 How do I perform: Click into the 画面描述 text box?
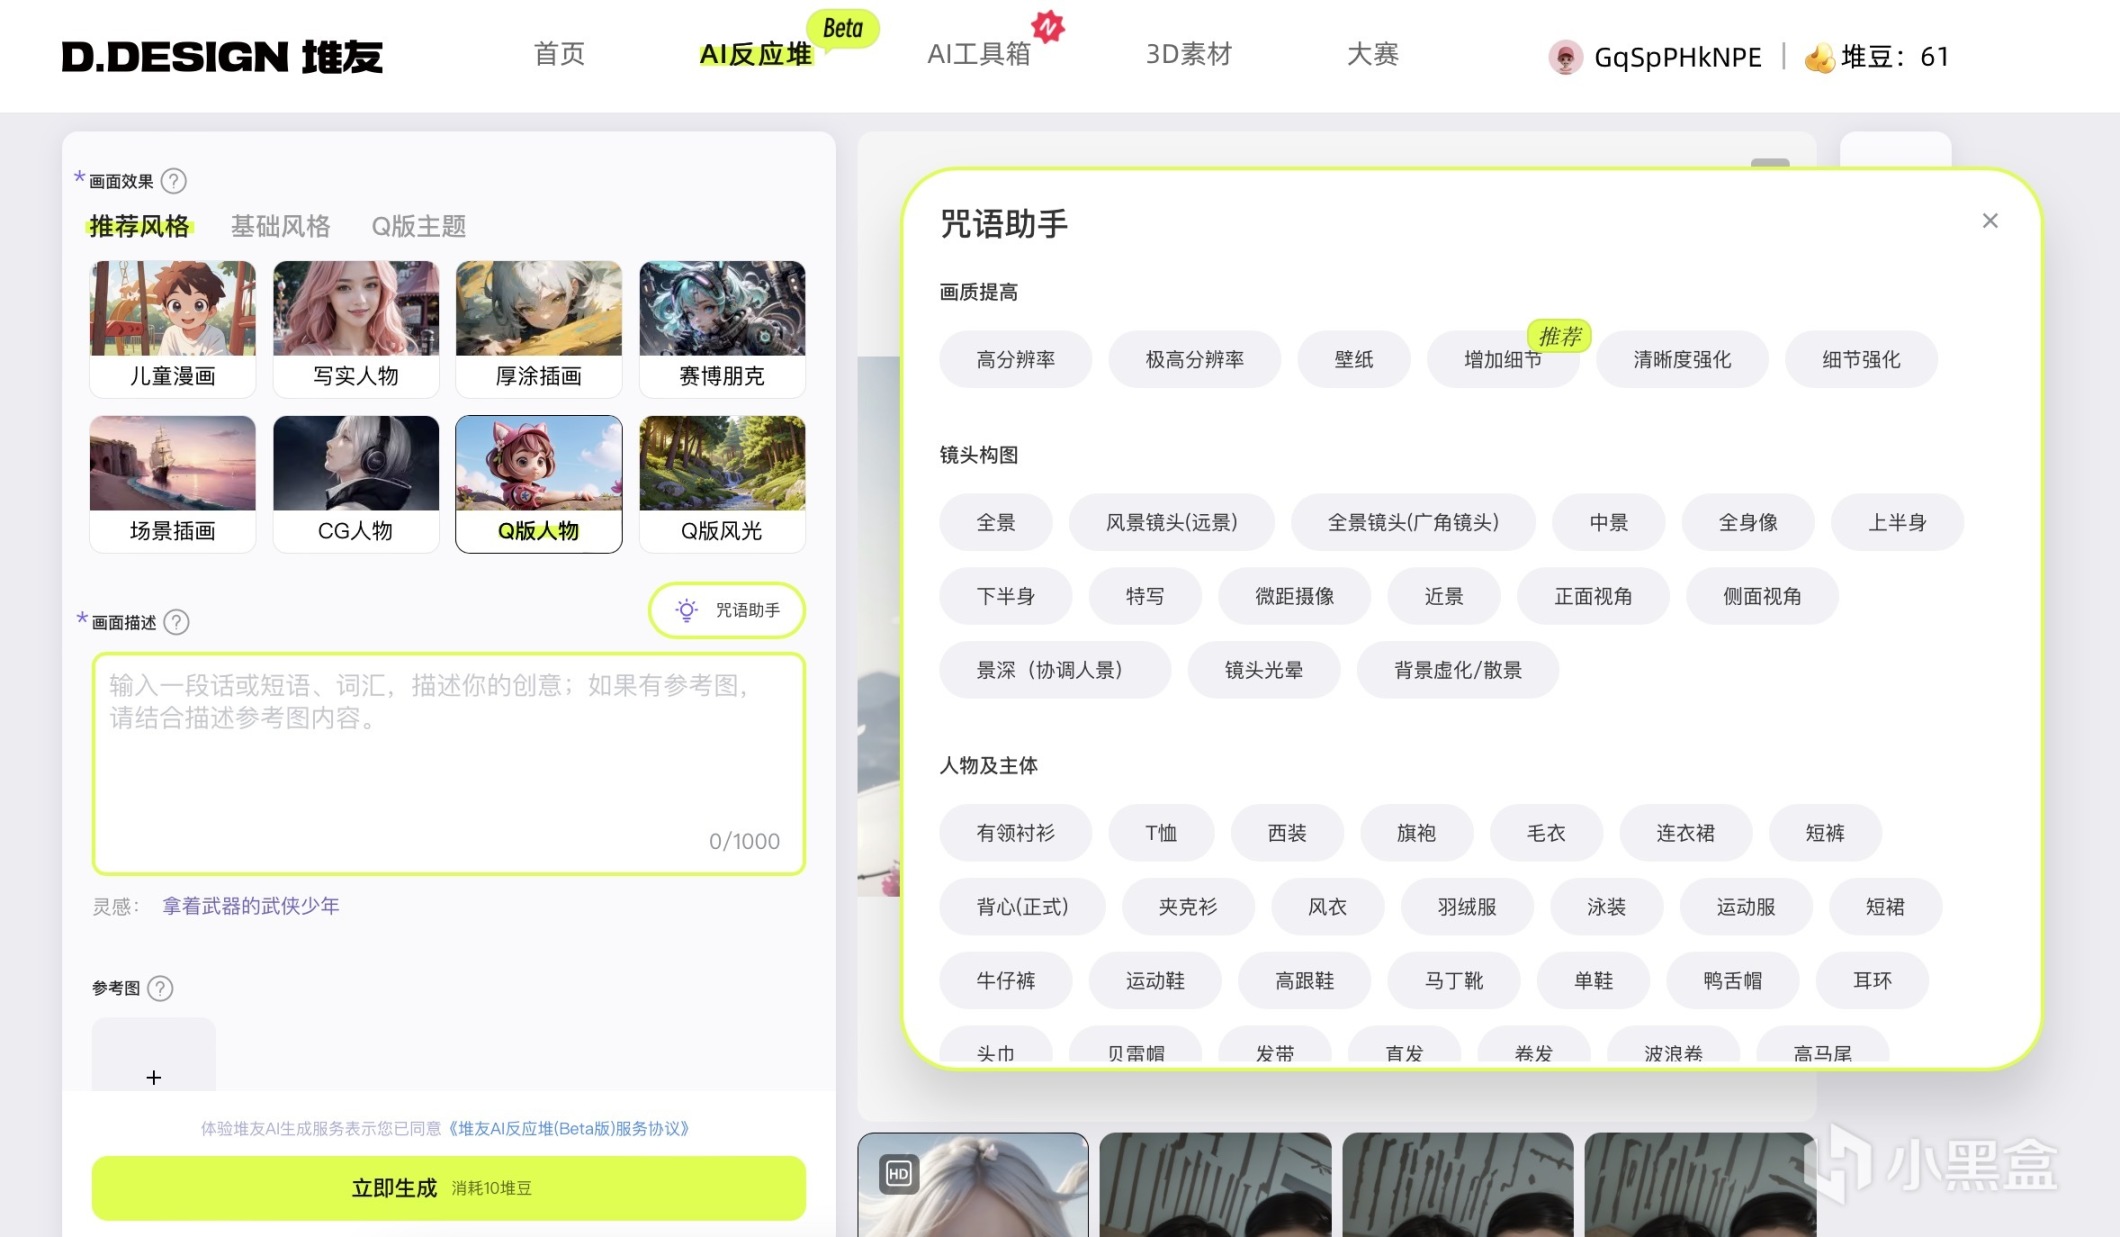(448, 764)
